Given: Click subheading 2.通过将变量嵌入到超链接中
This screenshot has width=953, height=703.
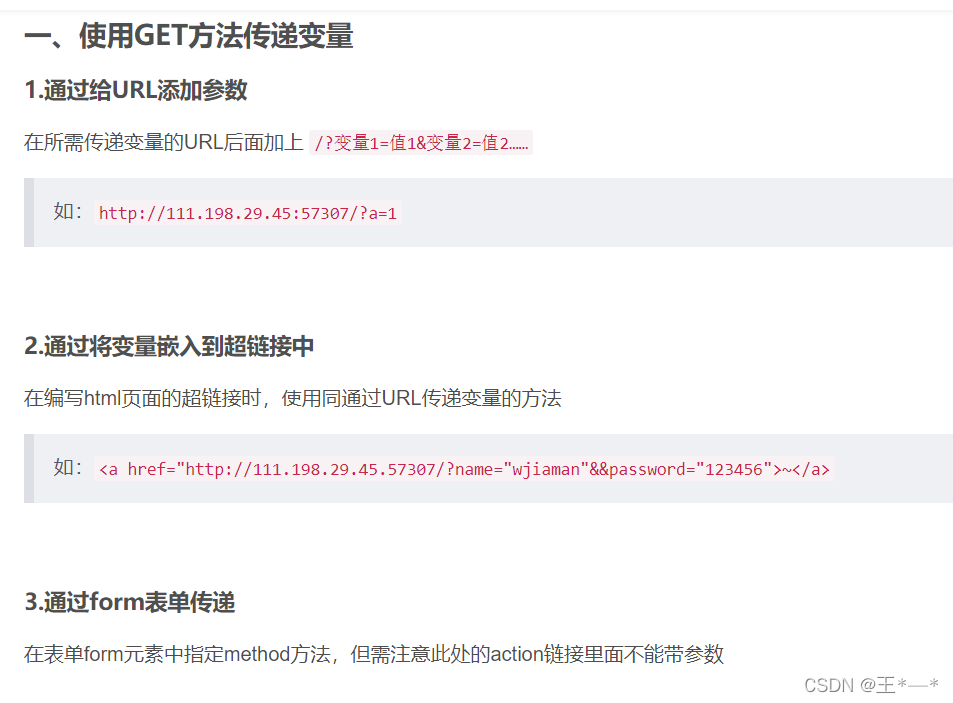Looking at the screenshot, I should pyautogui.click(x=169, y=346).
